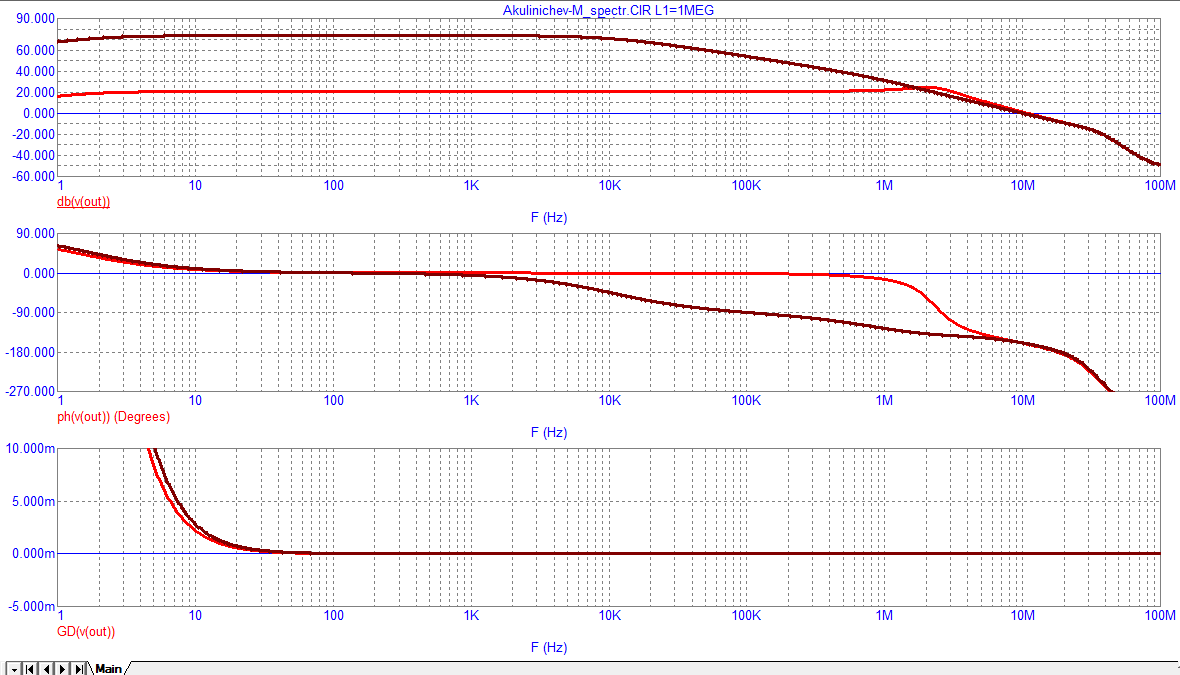Click the 90.000 top value on gain axis
The image size is (1180, 675).
pos(35,19)
